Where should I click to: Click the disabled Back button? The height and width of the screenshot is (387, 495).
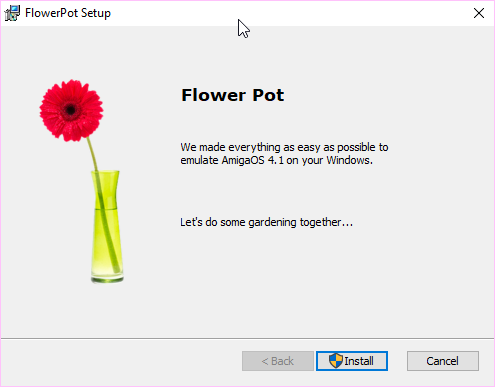pos(278,361)
